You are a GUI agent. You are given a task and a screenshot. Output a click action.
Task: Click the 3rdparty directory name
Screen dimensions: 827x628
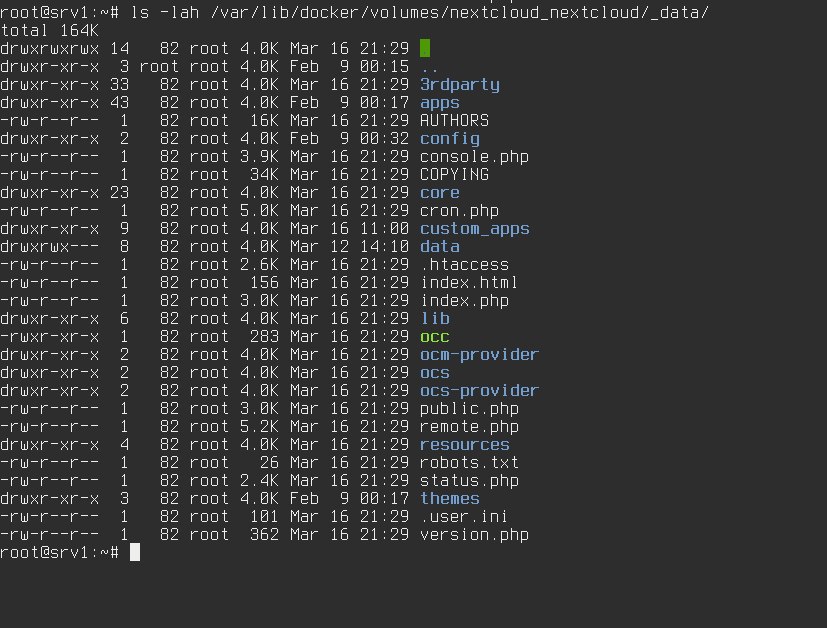[459, 84]
